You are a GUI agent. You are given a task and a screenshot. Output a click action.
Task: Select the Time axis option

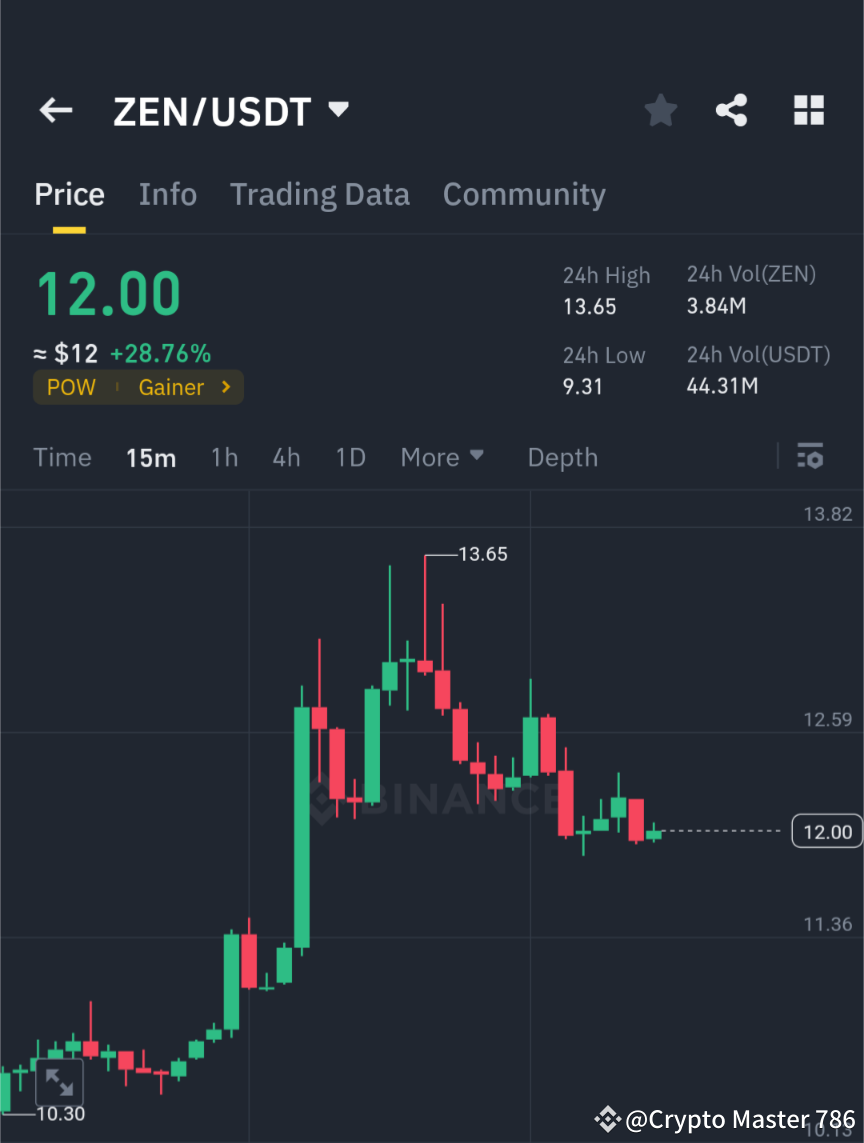coord(62,457)
